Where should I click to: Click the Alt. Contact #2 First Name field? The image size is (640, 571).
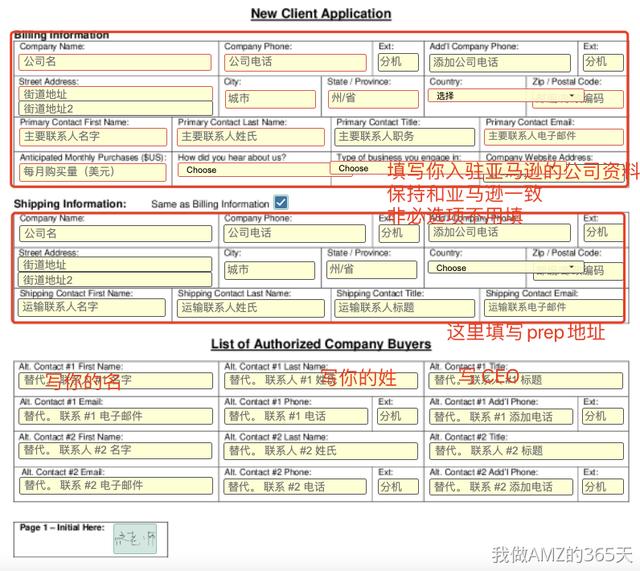pyautogui.click(x=116, y=451)
